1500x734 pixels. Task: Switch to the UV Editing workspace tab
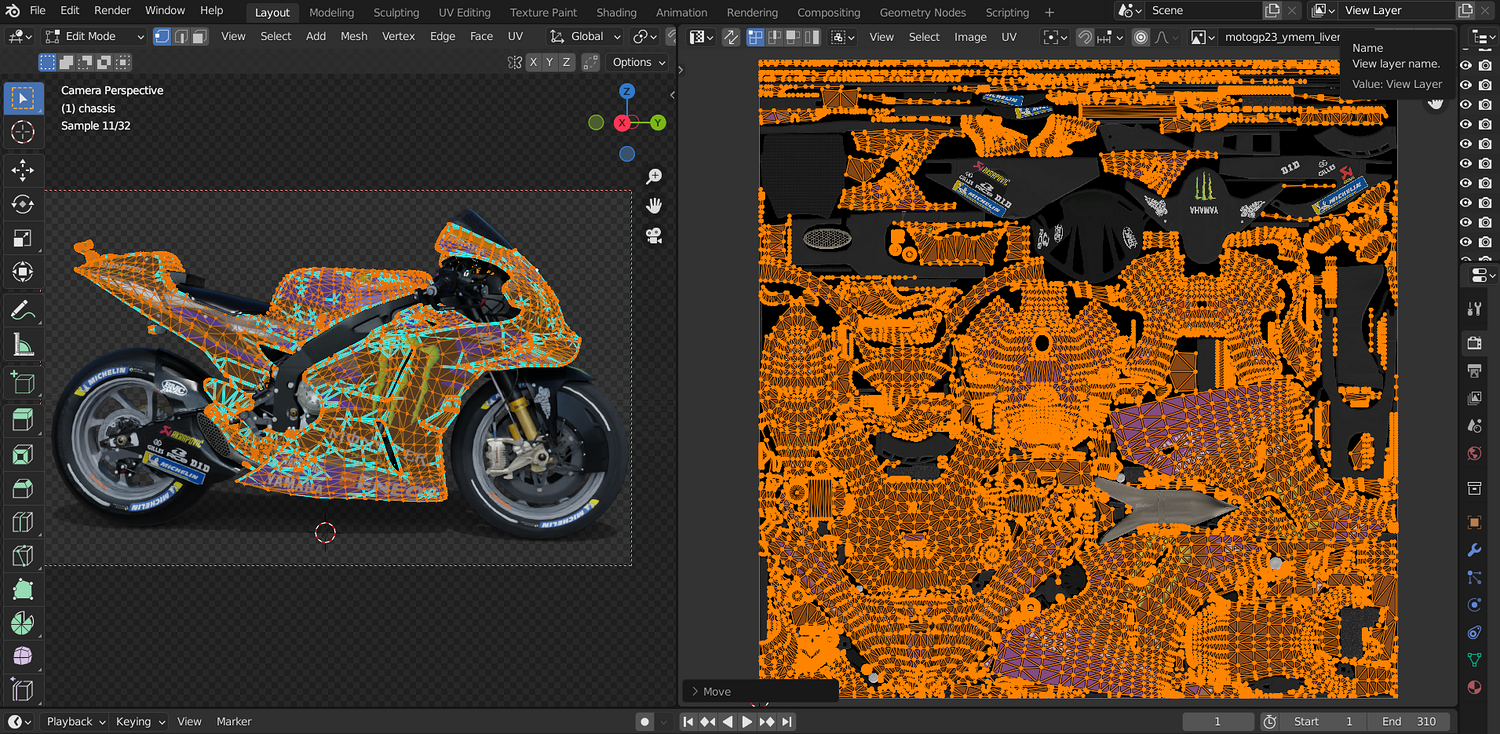click(x=464, y=12)
